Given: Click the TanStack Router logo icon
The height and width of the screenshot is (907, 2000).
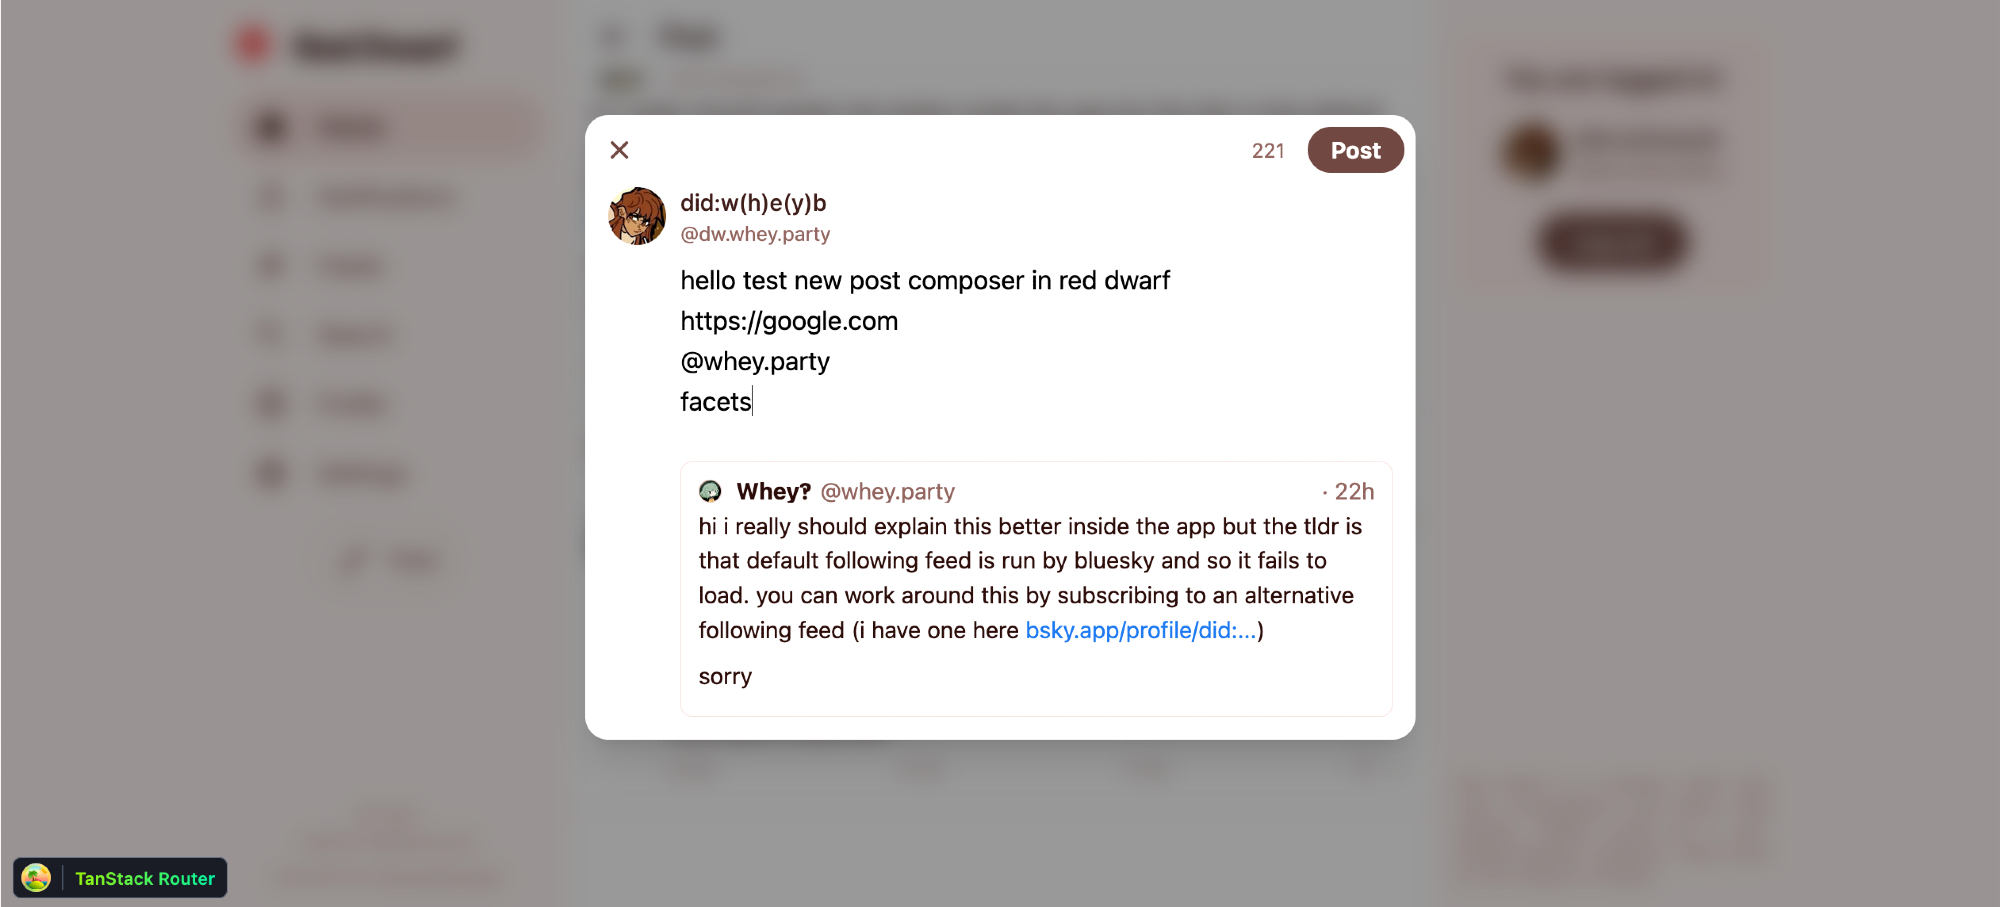Looking at the screenshot, I should [x=37, y=878].
